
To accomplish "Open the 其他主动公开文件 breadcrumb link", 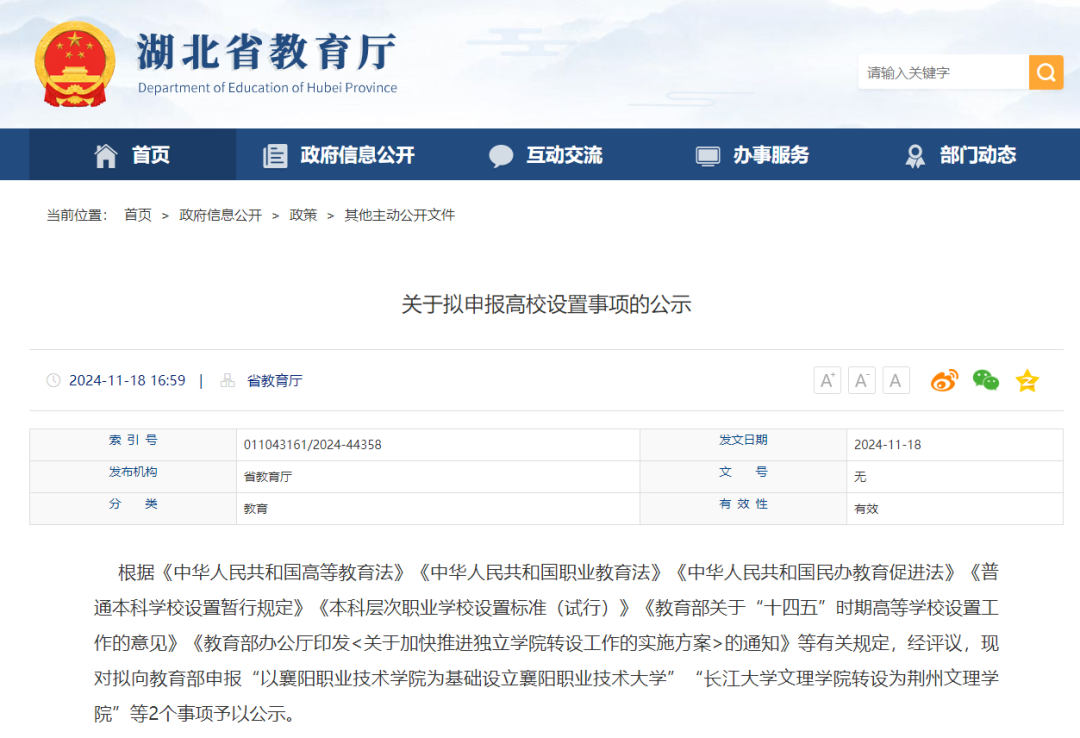I will coord(398,214).
